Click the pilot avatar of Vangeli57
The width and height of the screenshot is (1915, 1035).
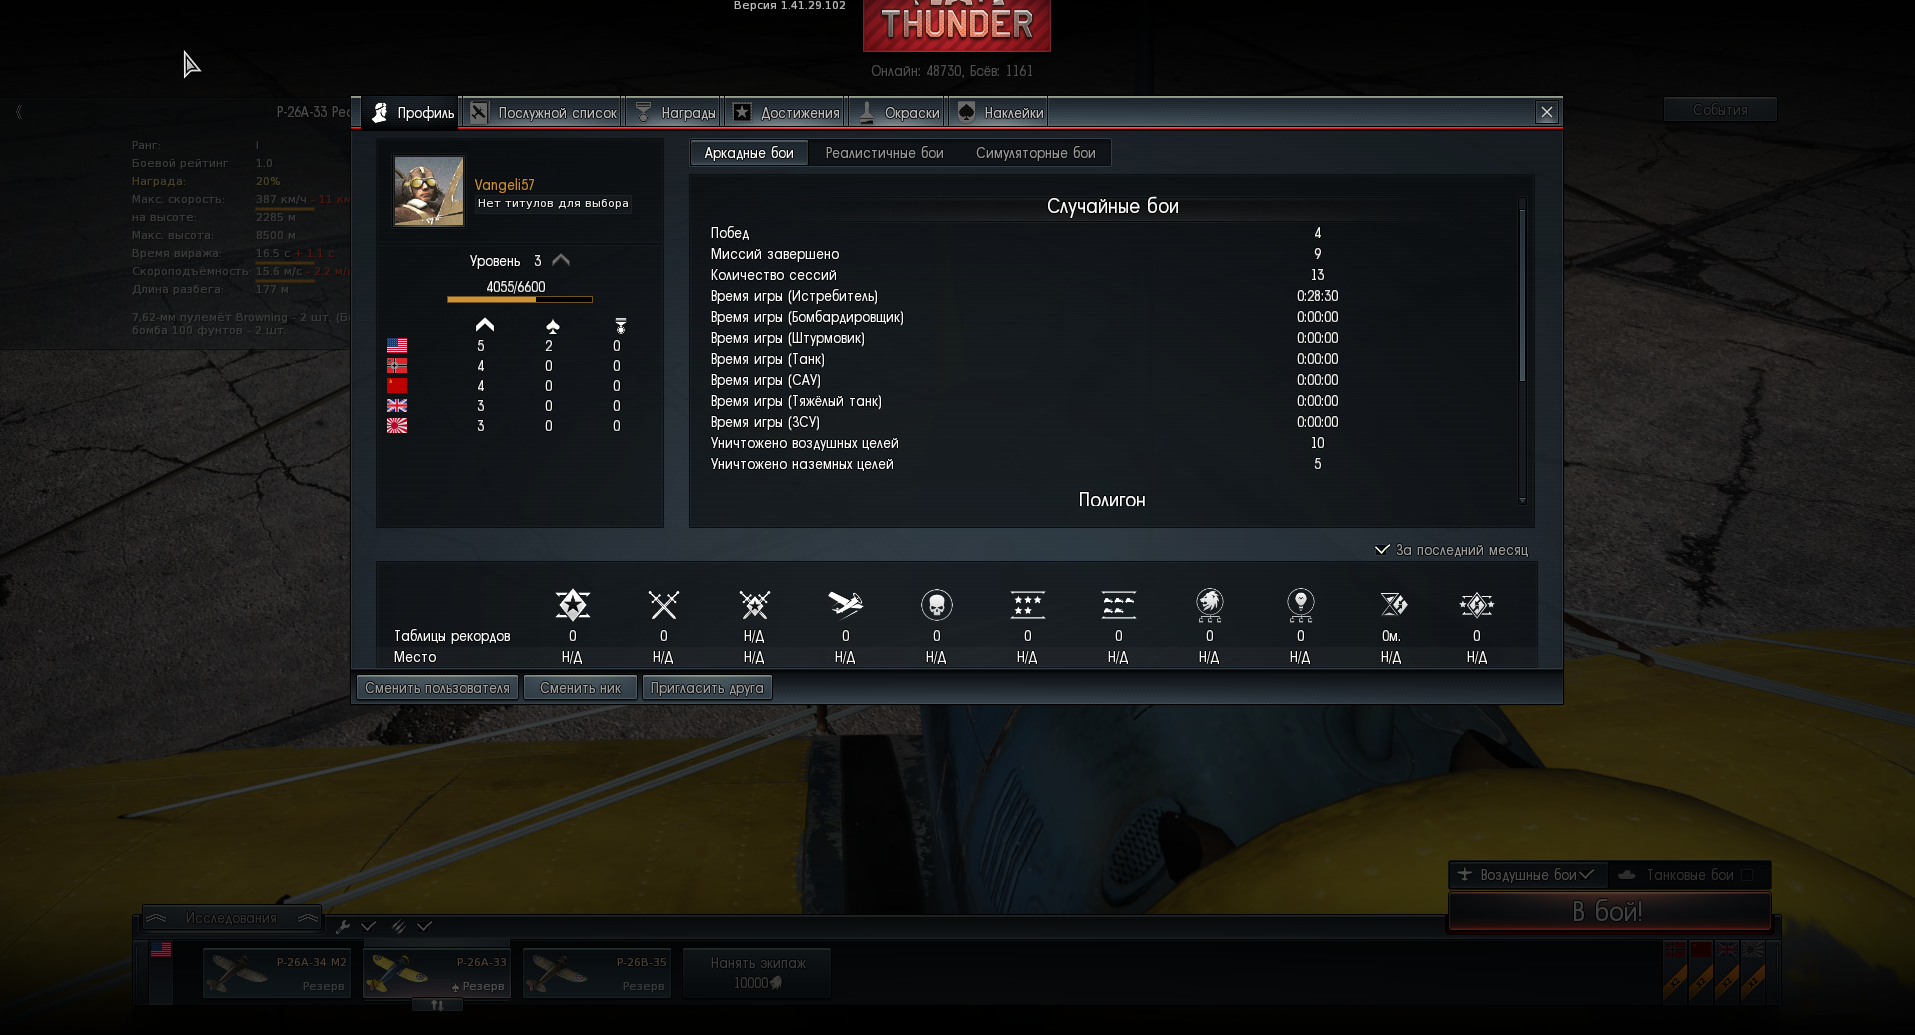(x=429, y=191)
